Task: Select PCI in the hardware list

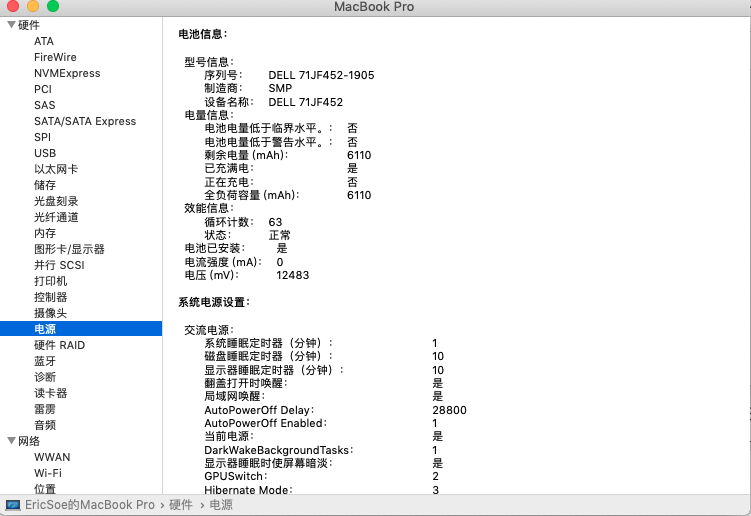Action: (43, 89)
